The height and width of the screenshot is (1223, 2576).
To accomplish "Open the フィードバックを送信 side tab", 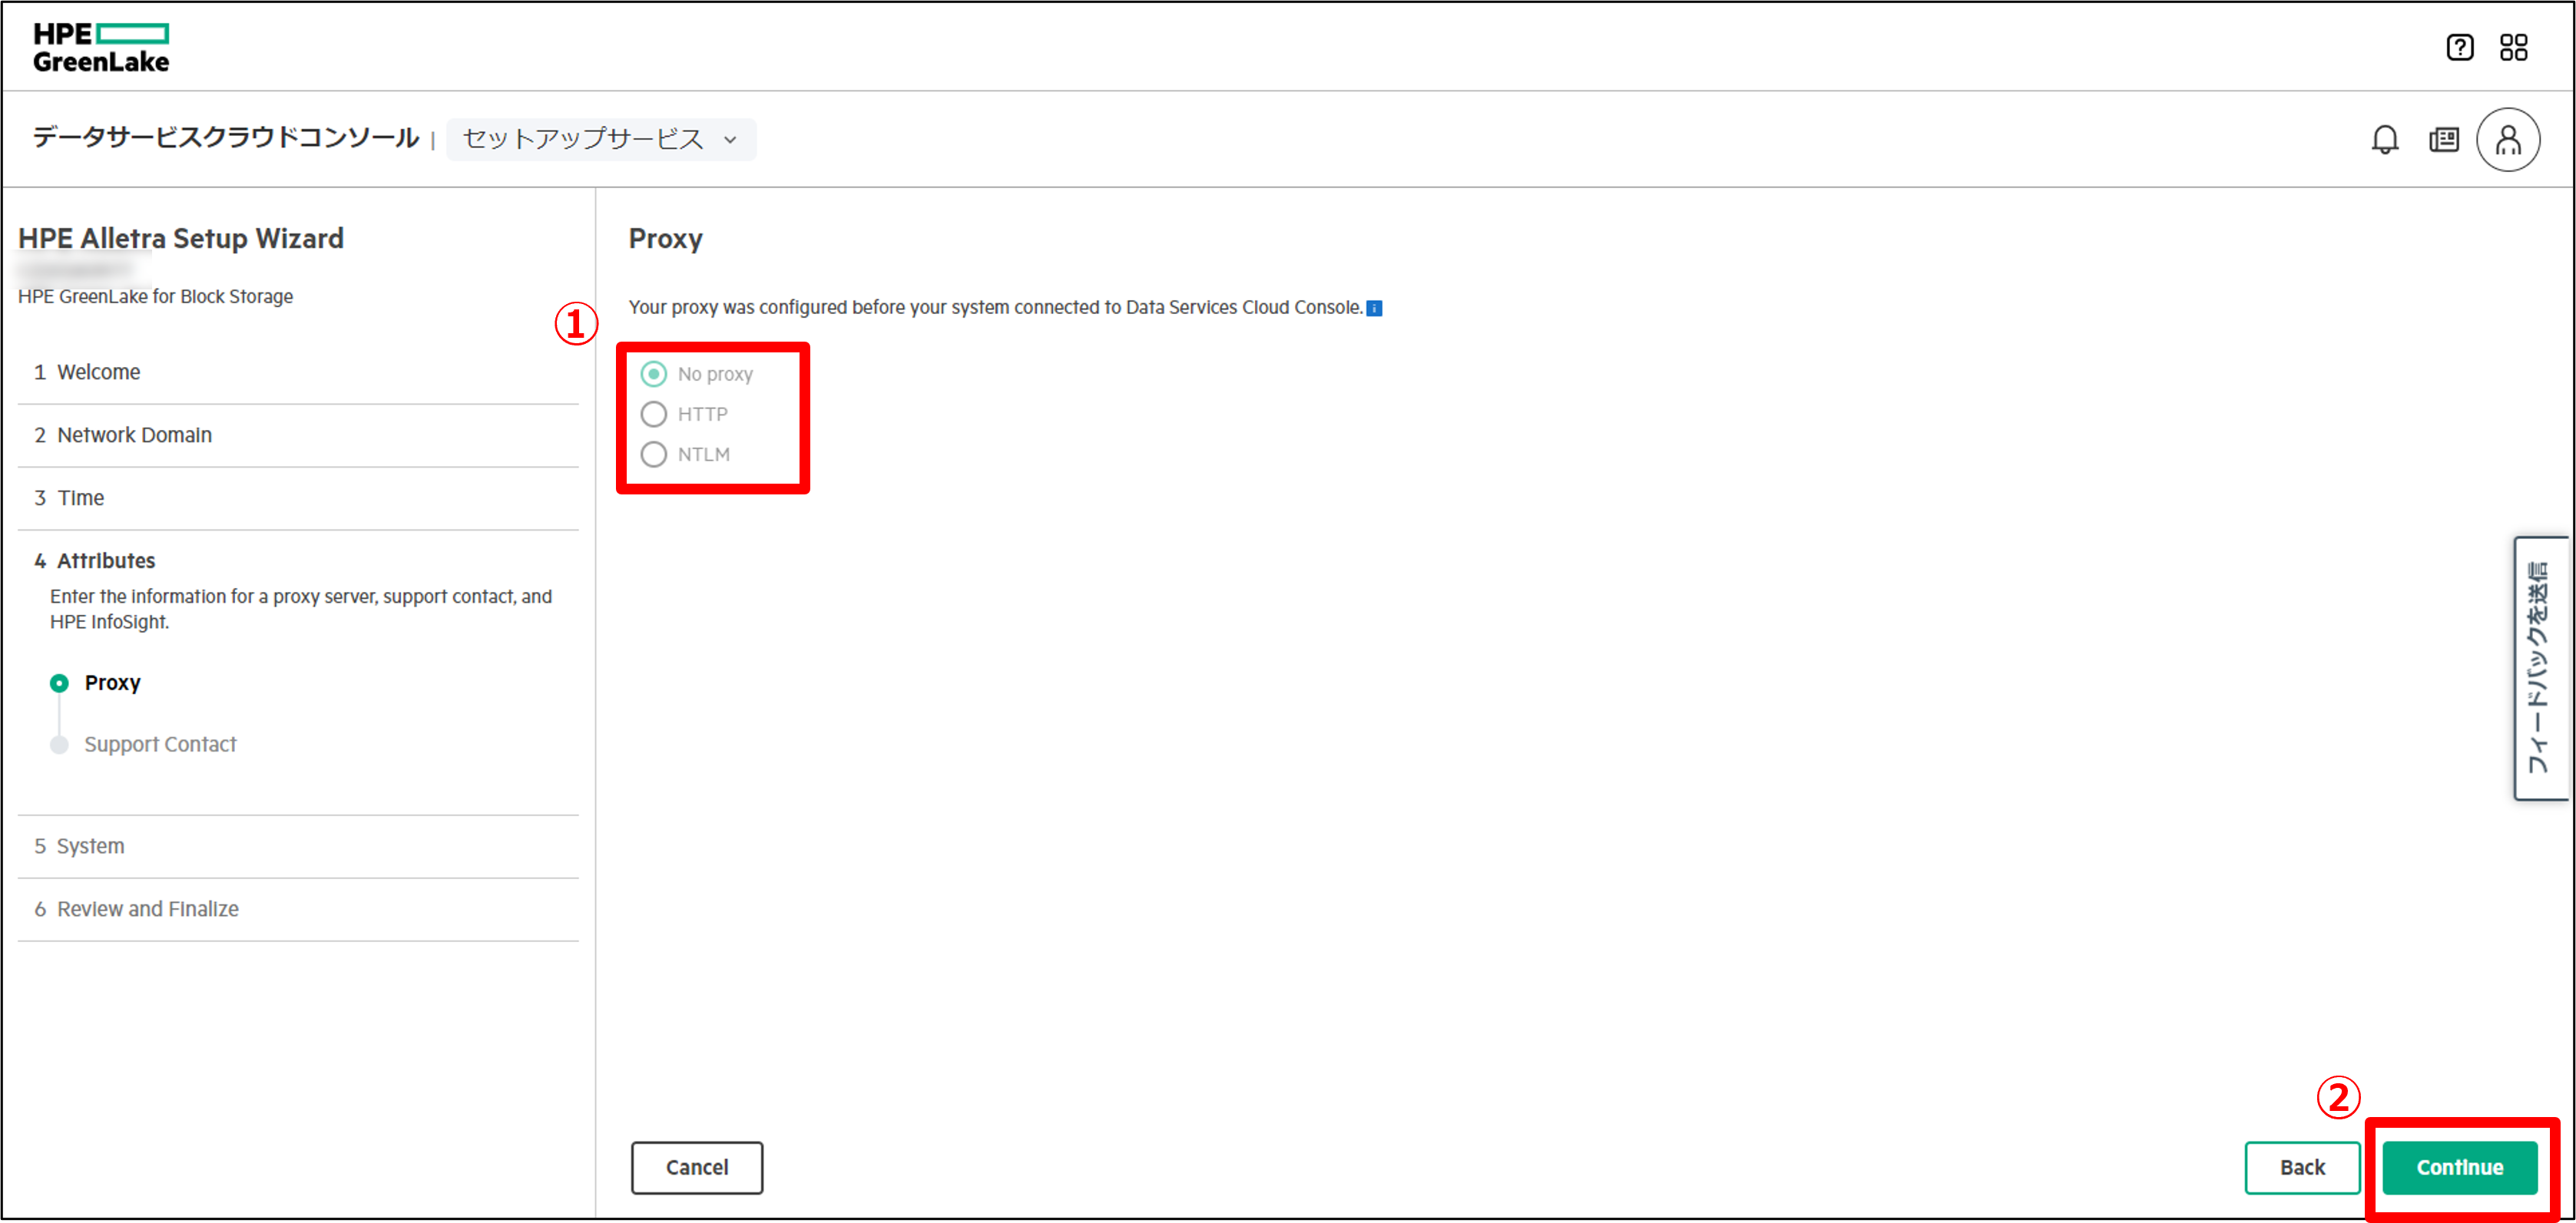I will (x=2539, y=668).
